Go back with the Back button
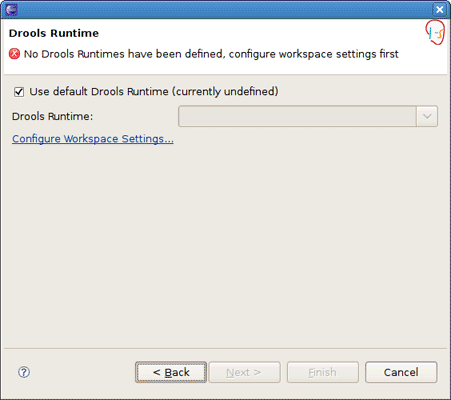 (x=171, y=372)
